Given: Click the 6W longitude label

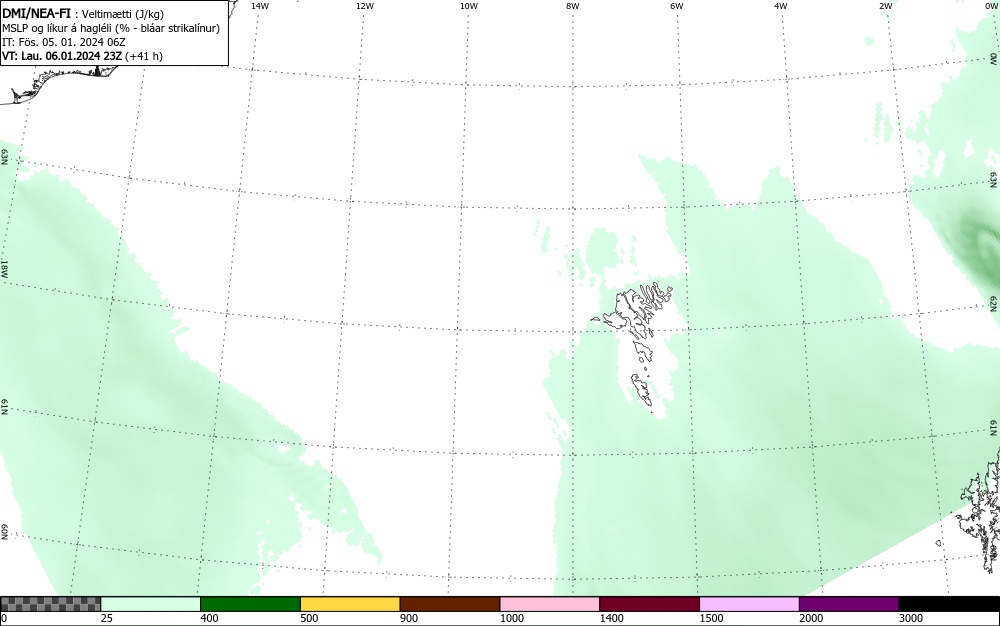Looking at the screenshot, I should coord(677,6).
